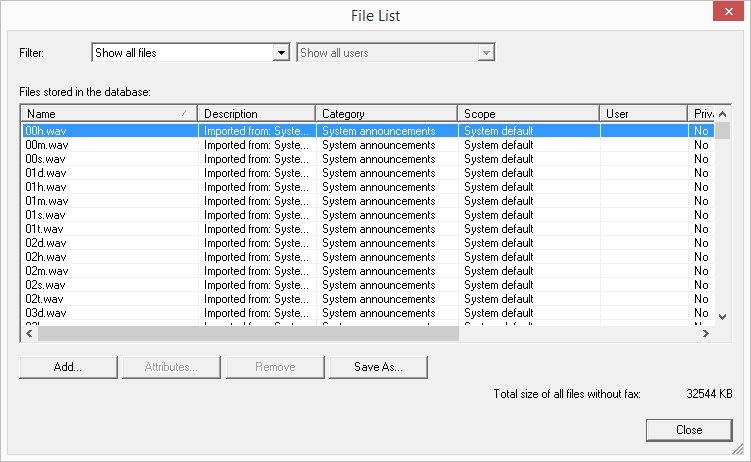Click the User column header
Screen dimensions: 751x462
(643, 114)
